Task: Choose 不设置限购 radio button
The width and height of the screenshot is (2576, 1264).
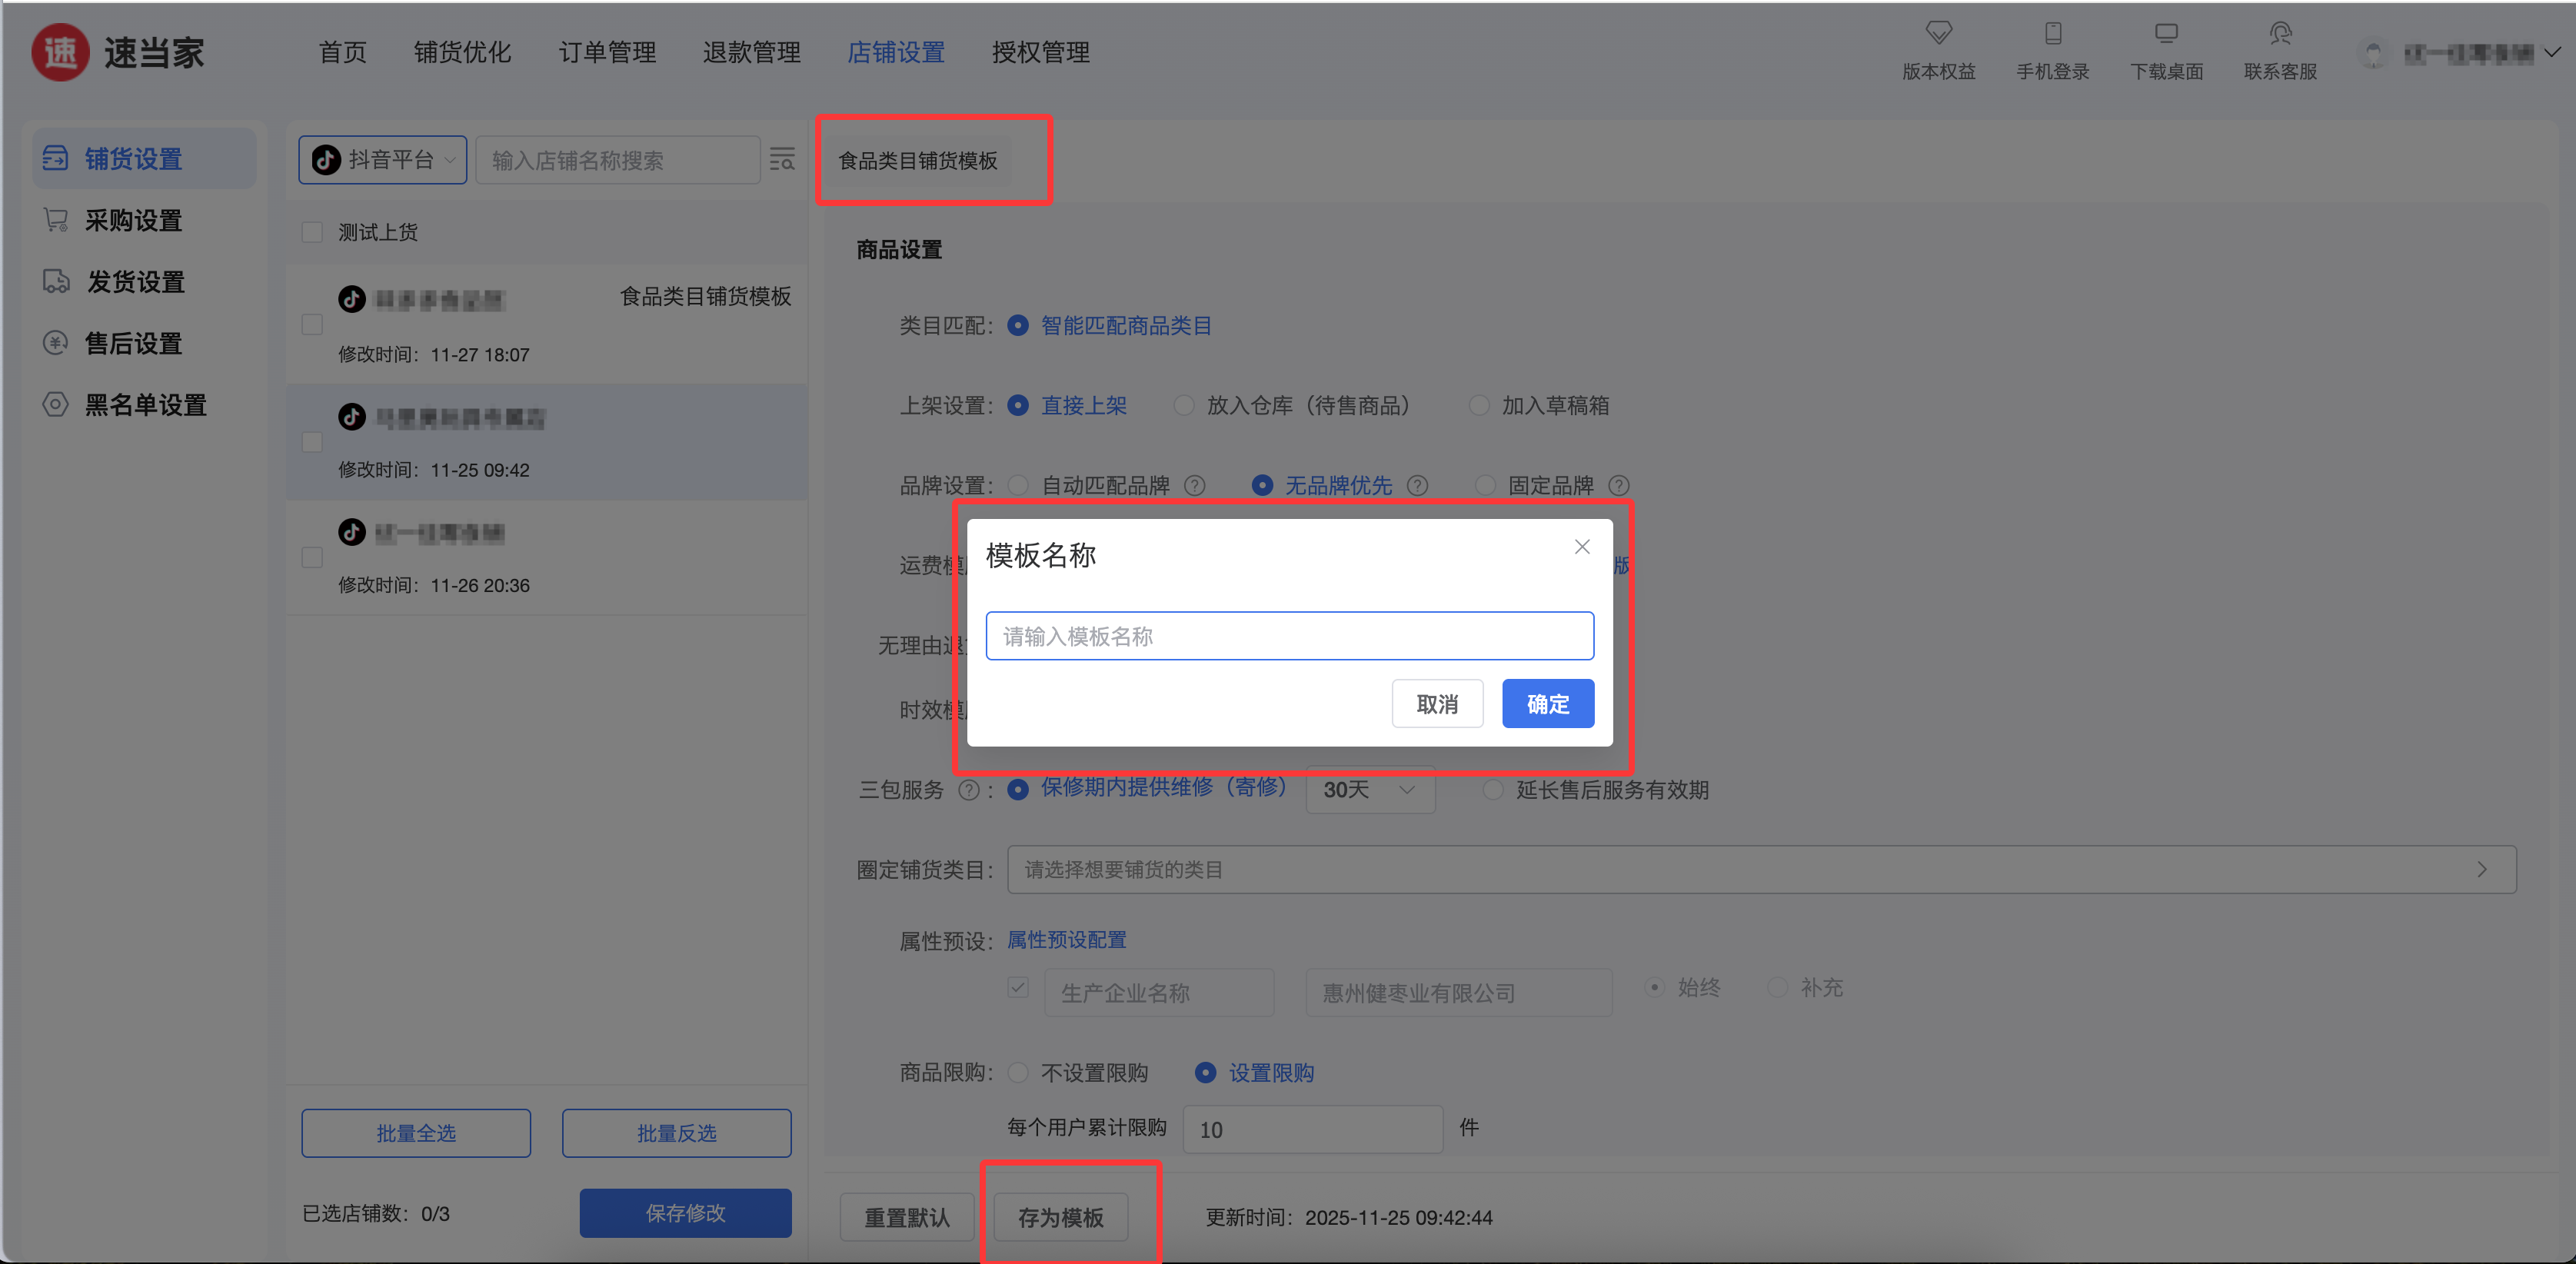Action: (x=1018, y=1072)
